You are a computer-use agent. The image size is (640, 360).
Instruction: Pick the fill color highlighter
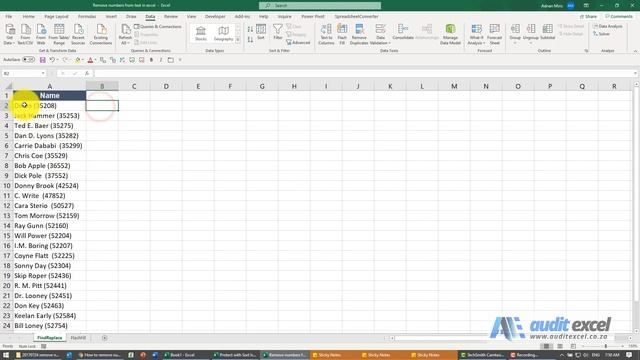[77, 60]
